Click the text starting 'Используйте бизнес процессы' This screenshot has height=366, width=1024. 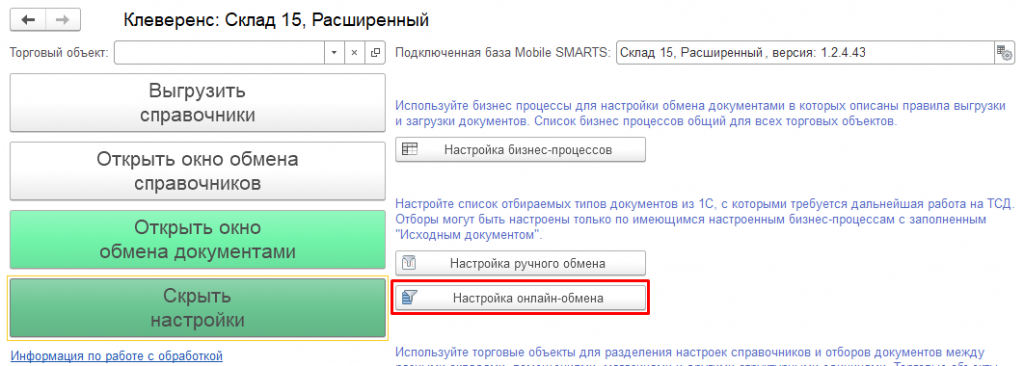coord(701,113)
